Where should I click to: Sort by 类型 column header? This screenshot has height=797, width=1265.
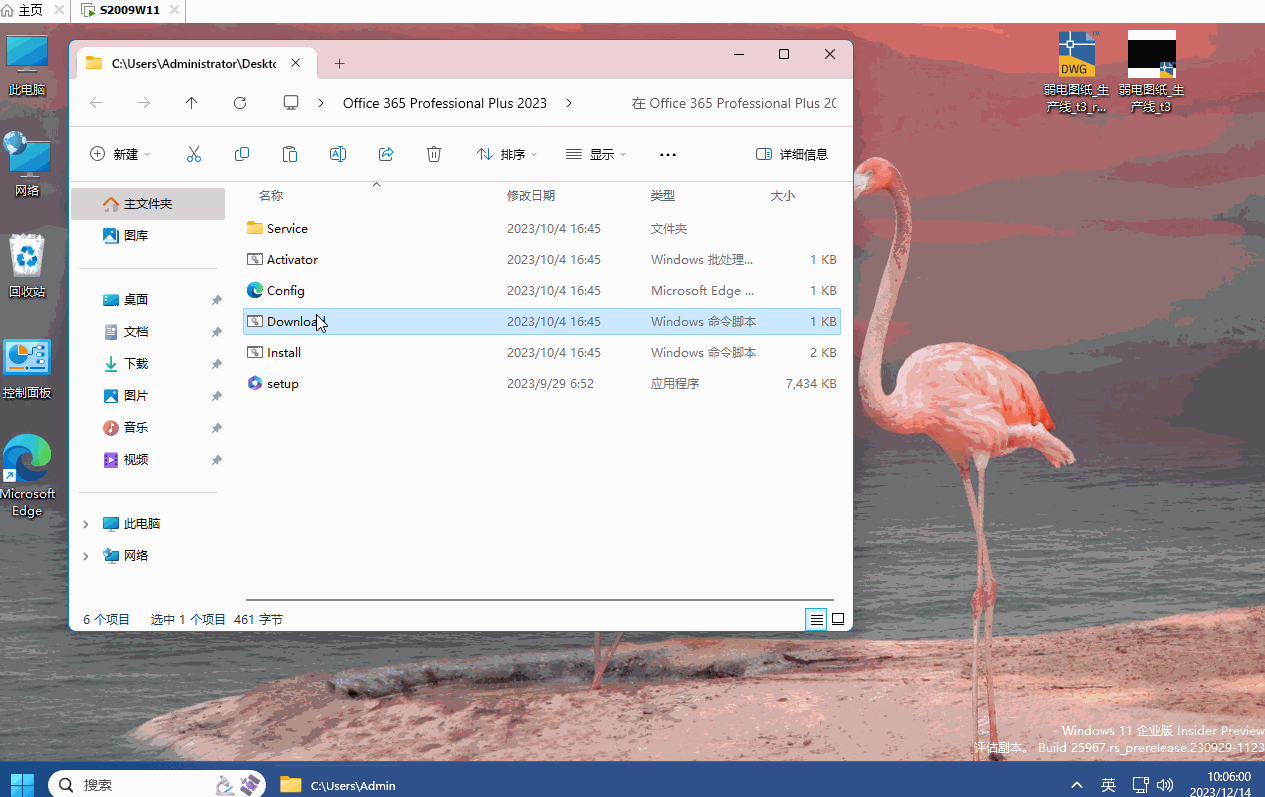pos(663,196)
